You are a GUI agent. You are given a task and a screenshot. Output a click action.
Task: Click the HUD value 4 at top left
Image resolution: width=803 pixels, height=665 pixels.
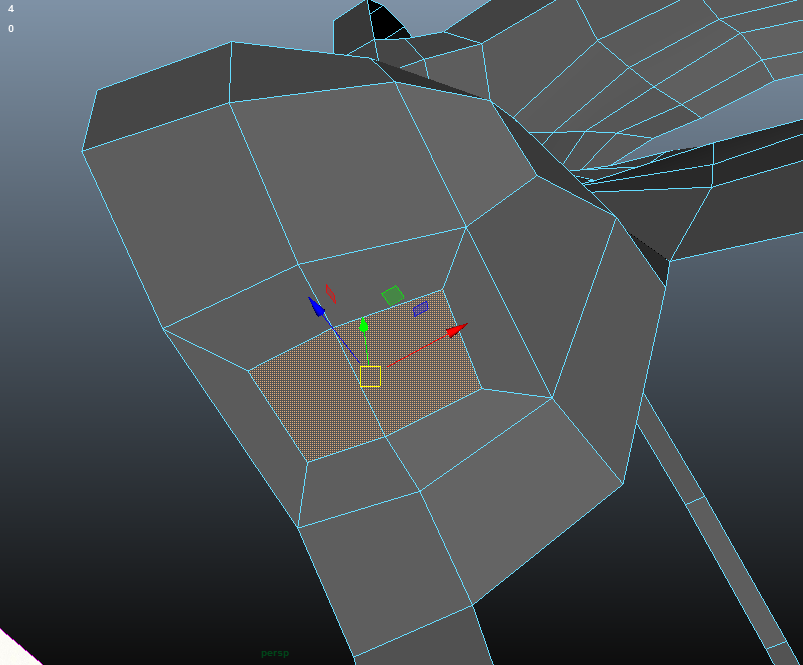(x=11, y=9)
